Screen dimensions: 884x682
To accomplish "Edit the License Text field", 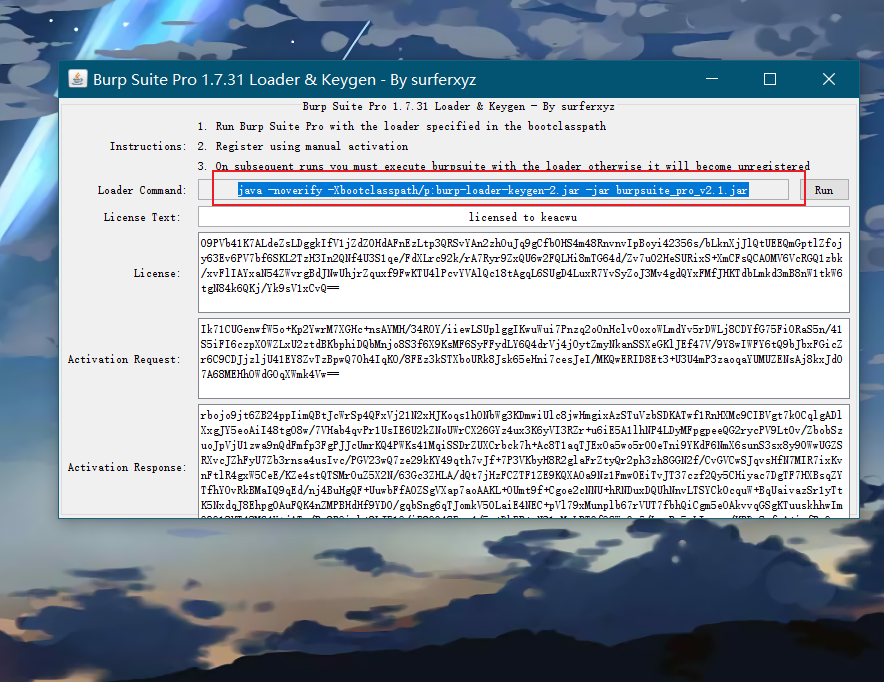I will 523,217.
